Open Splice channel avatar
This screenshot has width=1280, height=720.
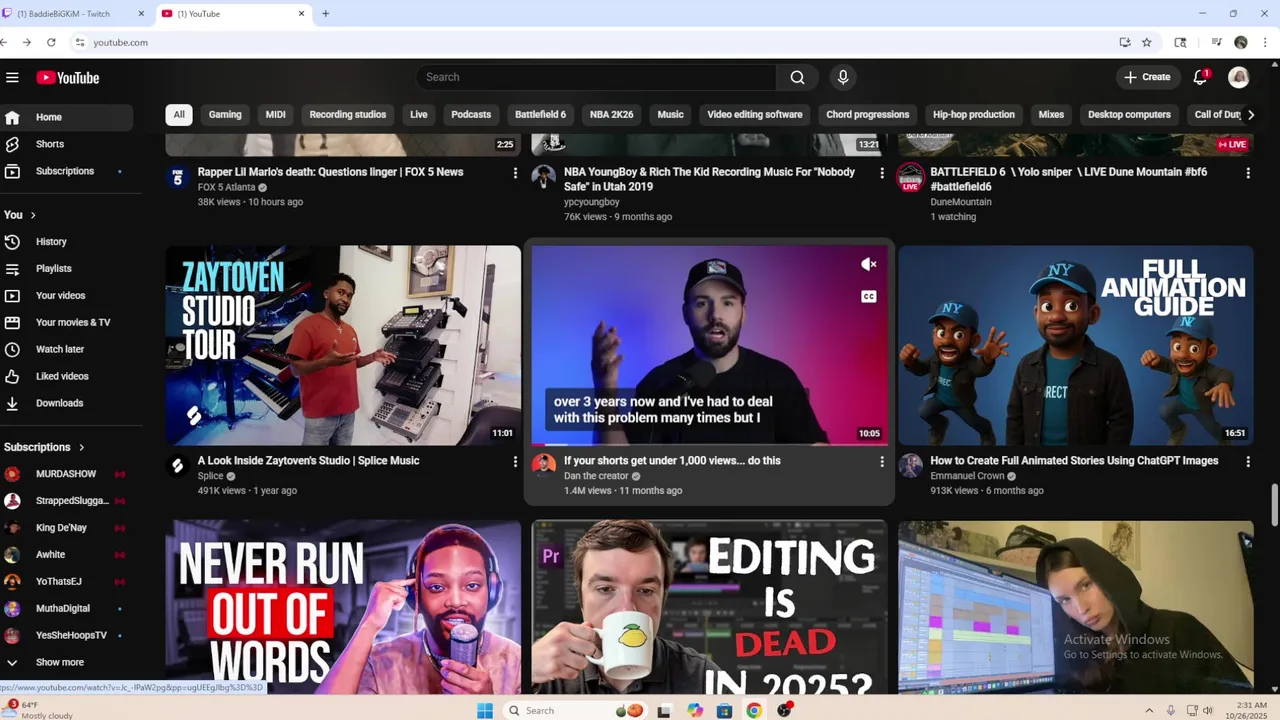click(177, 466)
